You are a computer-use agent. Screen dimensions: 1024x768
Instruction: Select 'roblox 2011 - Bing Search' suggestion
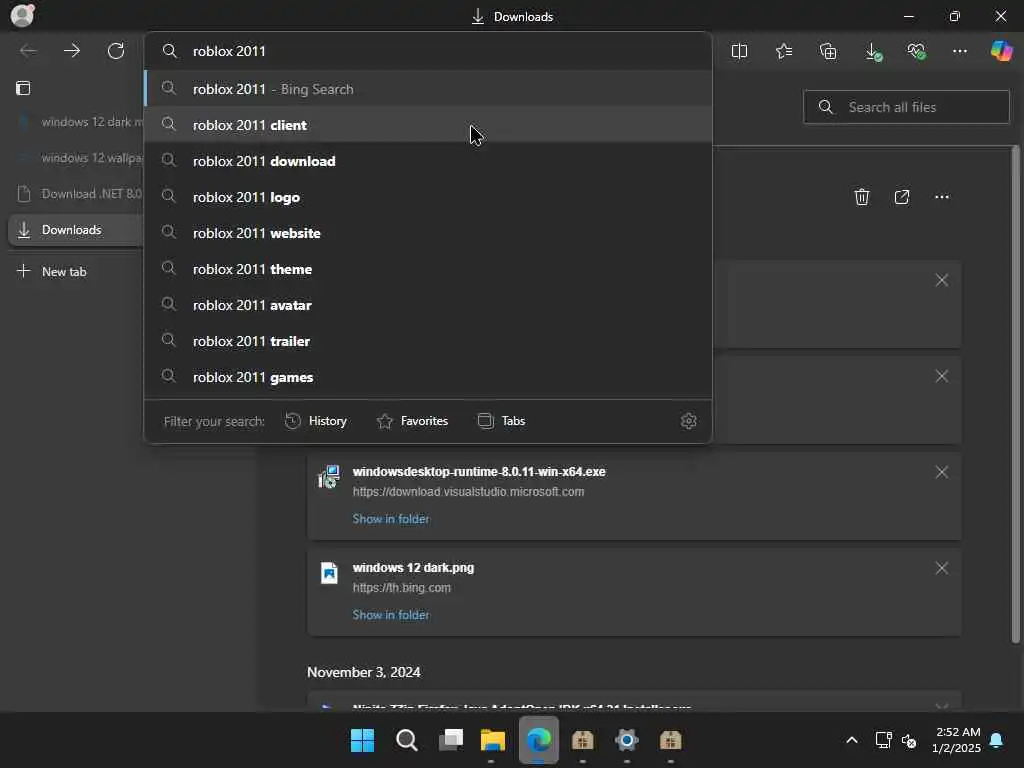[428, 89]
